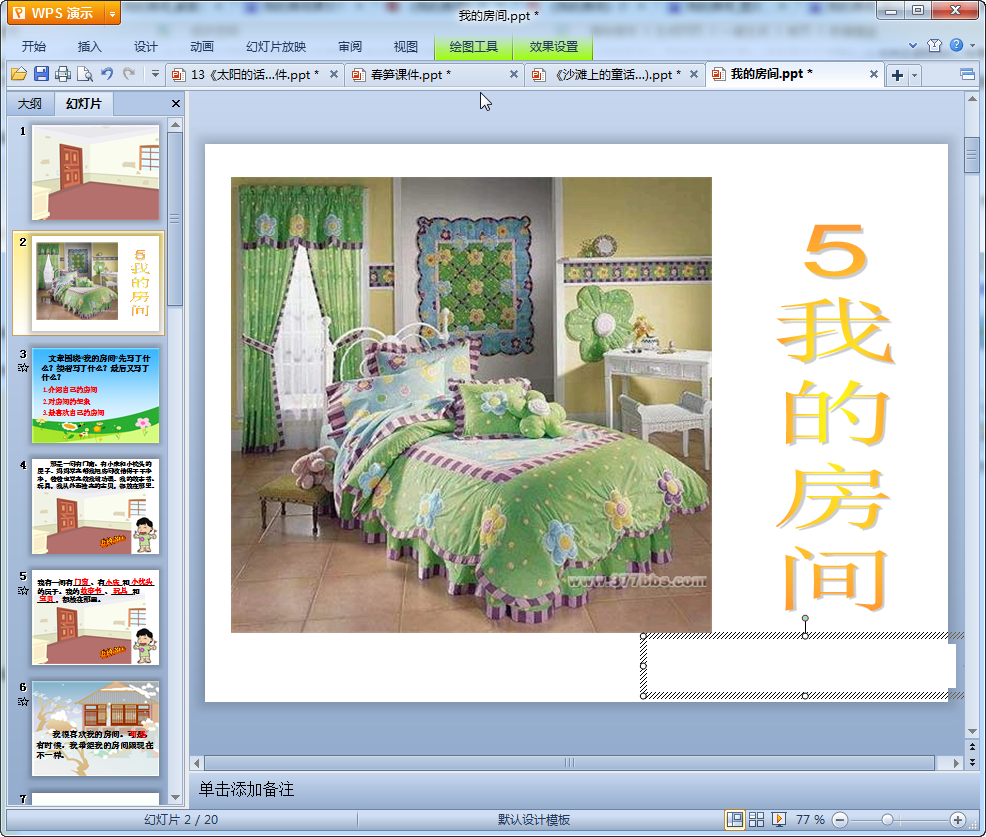Click the zoom in plus button

(958, 819)
